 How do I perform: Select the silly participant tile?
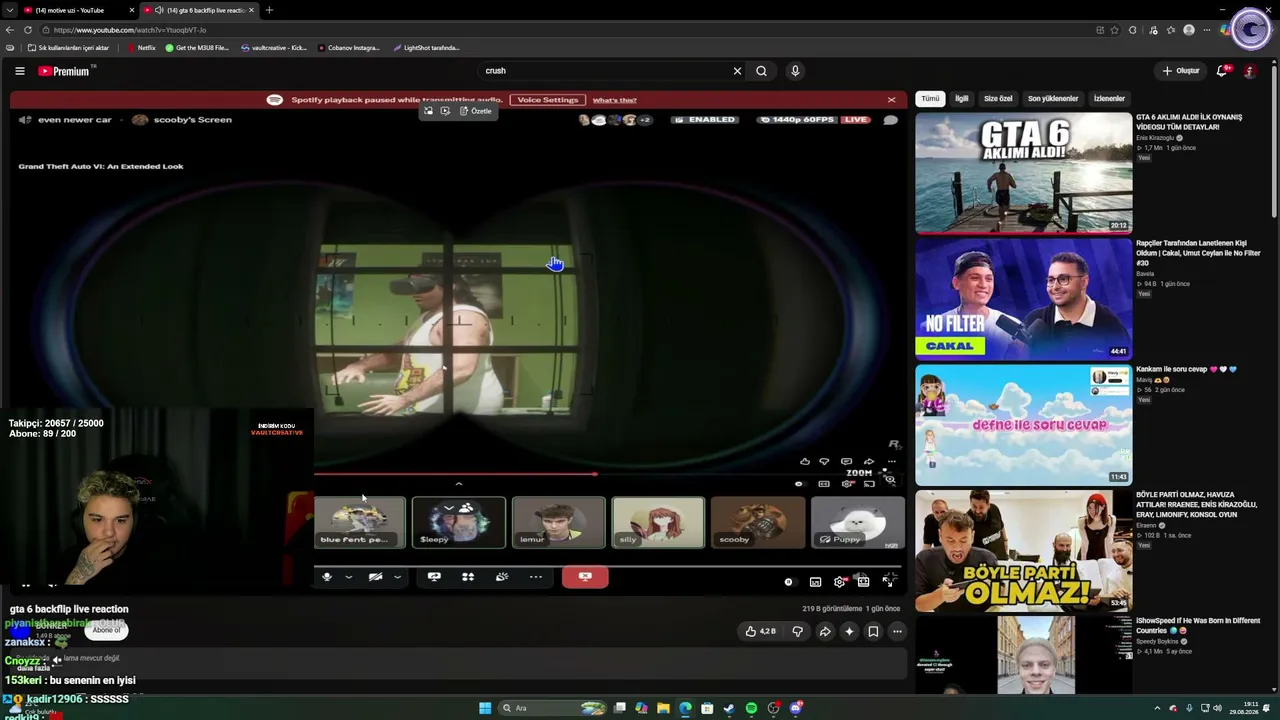click(x=658, y=522)
